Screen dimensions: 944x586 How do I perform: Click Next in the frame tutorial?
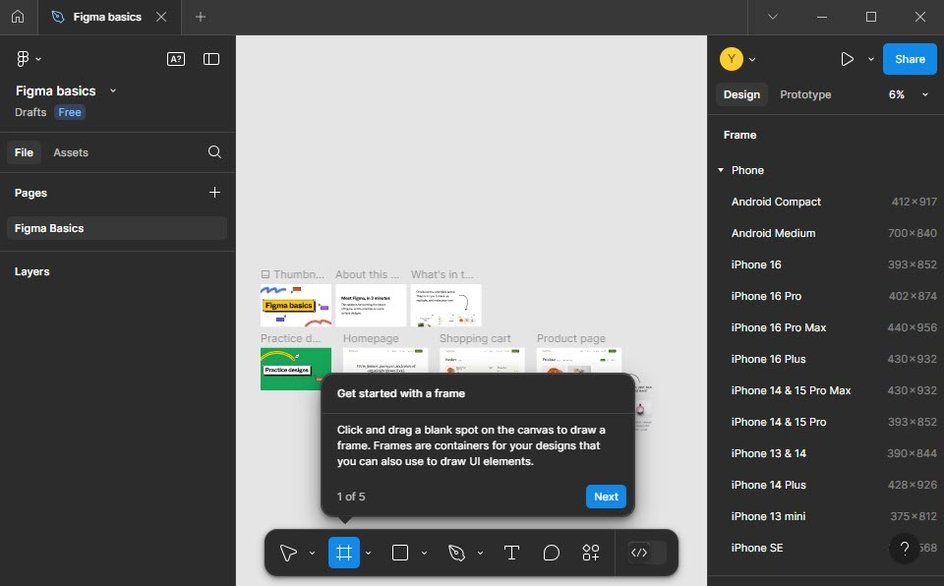coord(606,496)
